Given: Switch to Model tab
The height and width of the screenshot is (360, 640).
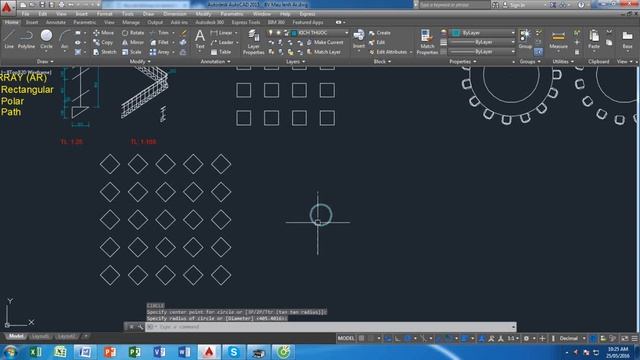Looking at the screenshot, I should coord(16,336).
